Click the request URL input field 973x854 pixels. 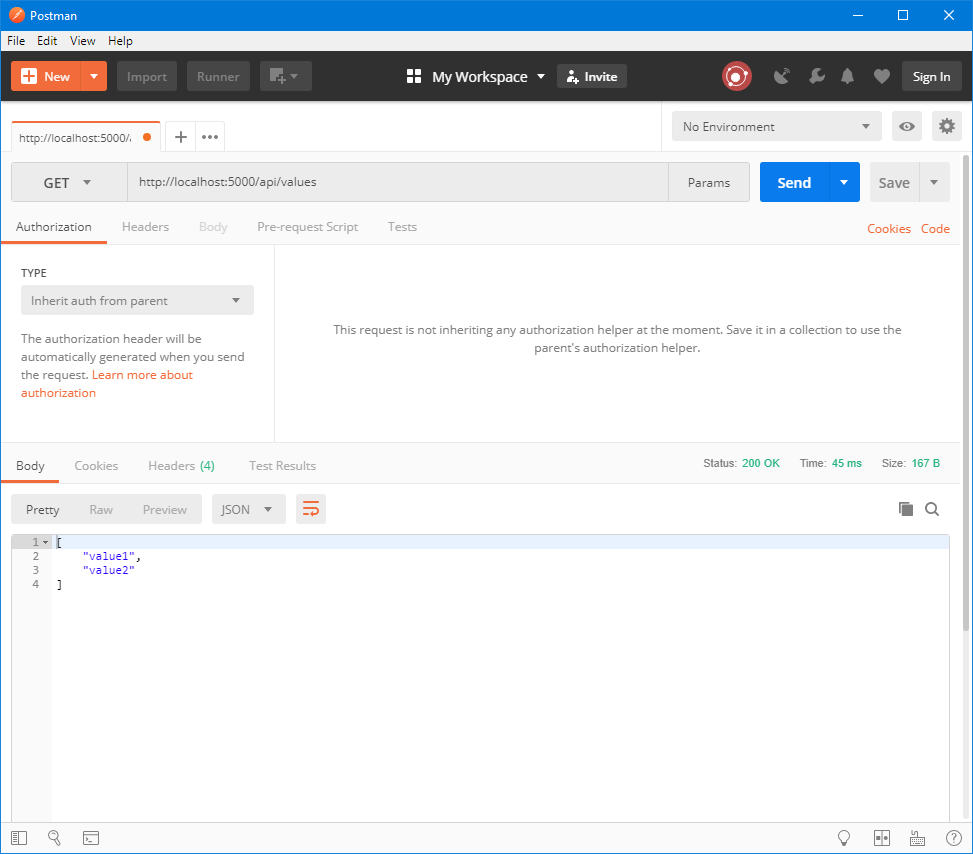398,182
